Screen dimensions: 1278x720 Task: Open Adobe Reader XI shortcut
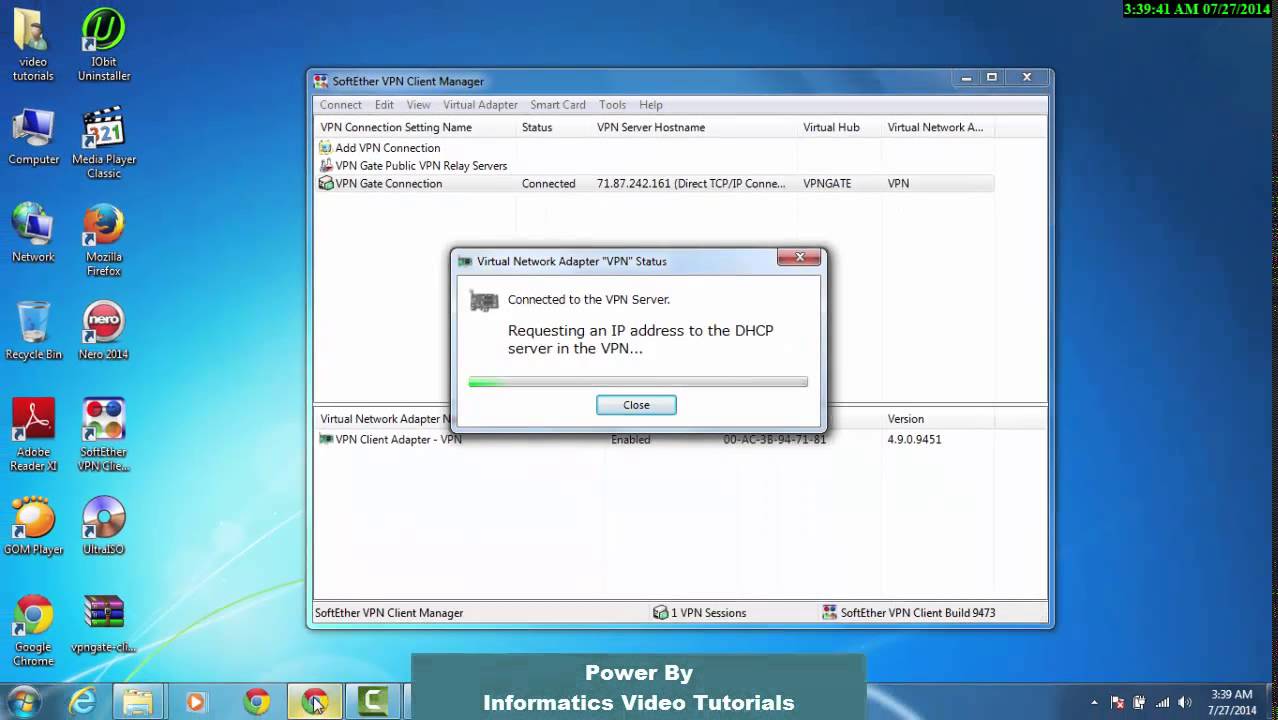[x=33, y=435]
